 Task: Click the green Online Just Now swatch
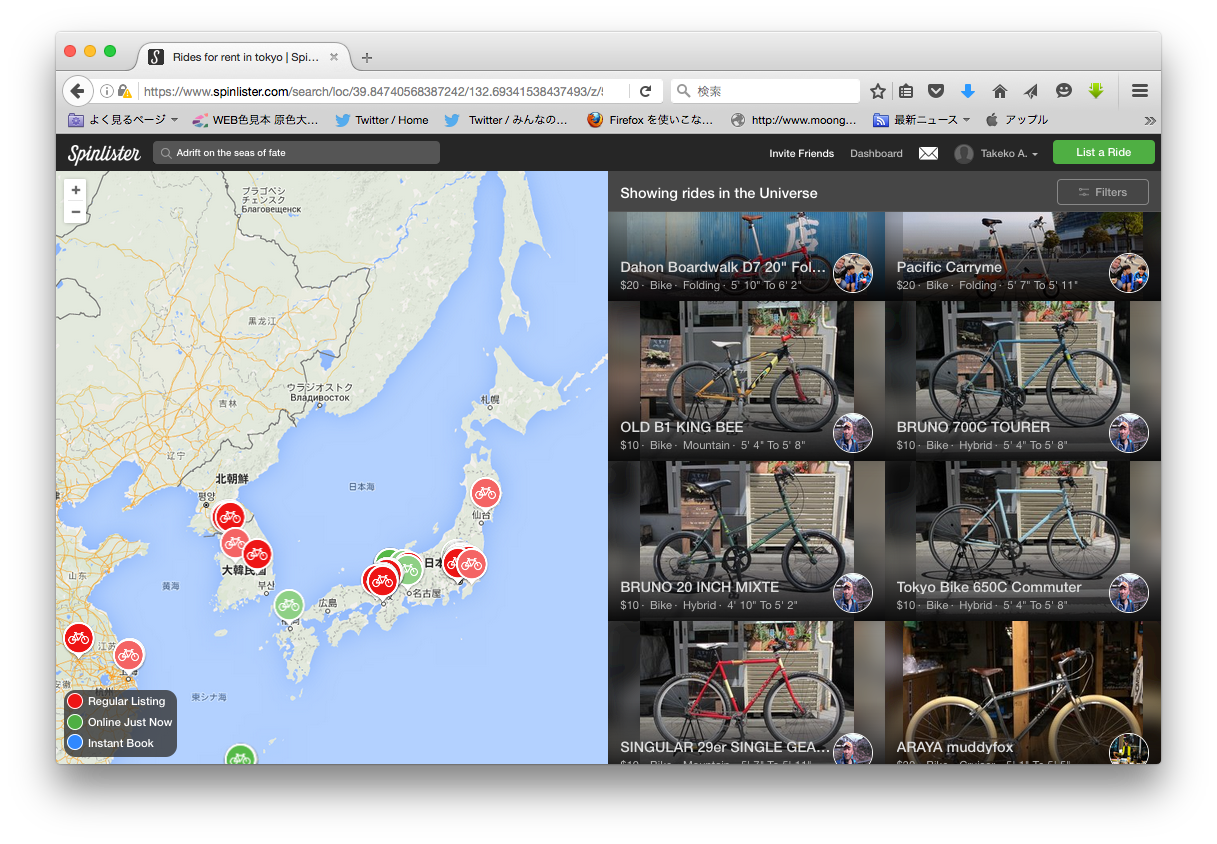(75, 722)
